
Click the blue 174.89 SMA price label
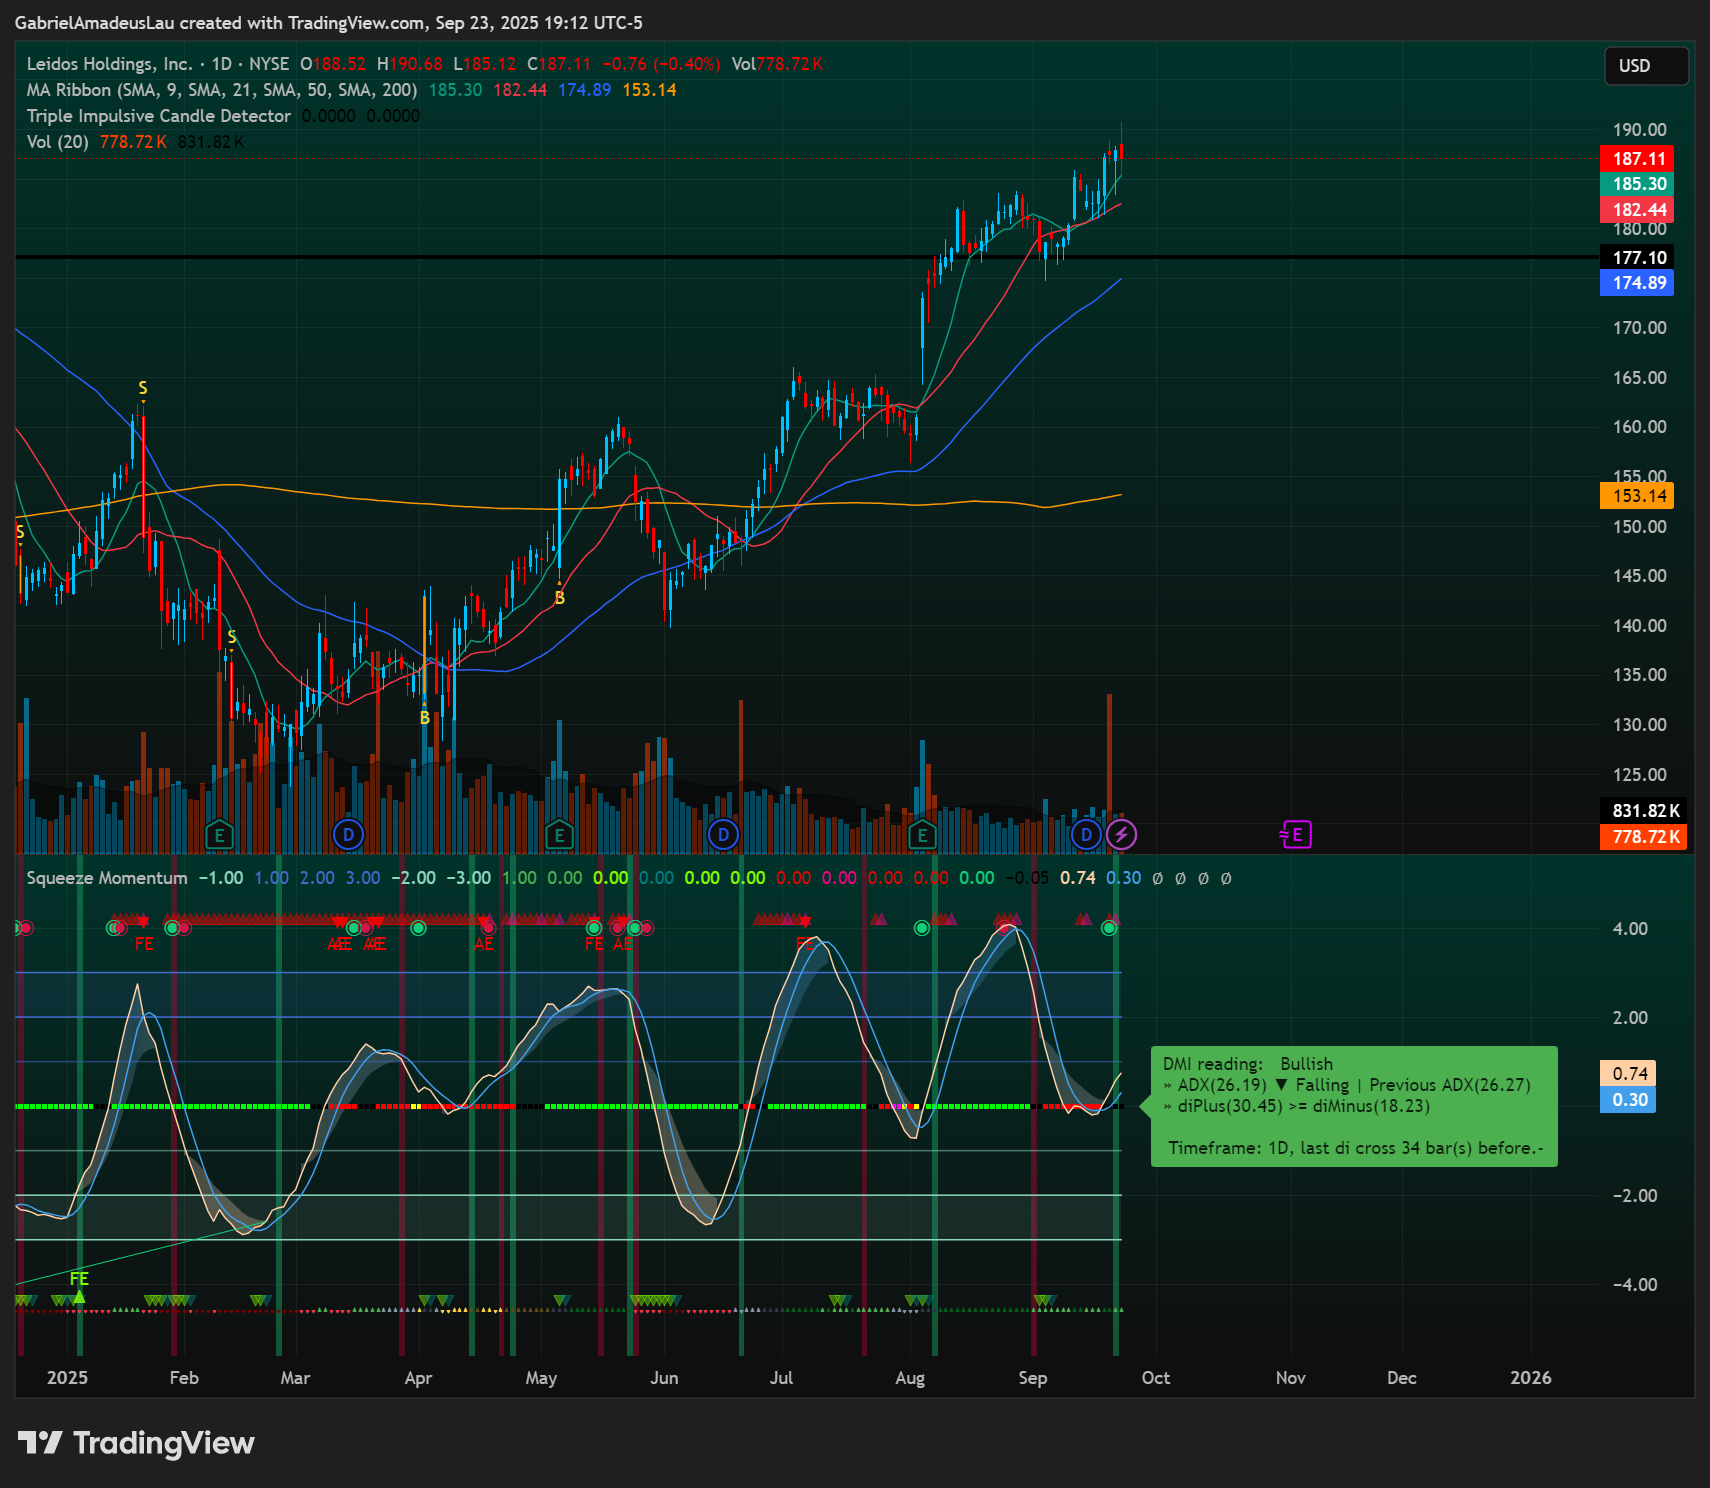pos(1637,283)
